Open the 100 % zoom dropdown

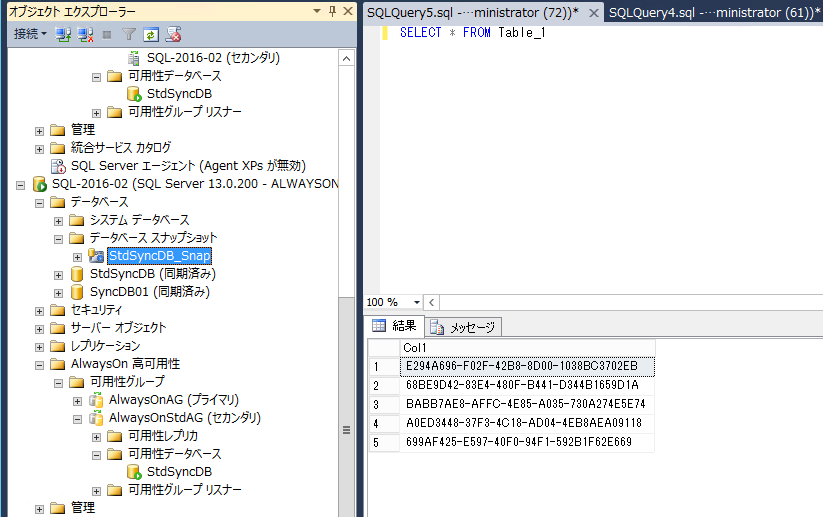click(417, 302)
